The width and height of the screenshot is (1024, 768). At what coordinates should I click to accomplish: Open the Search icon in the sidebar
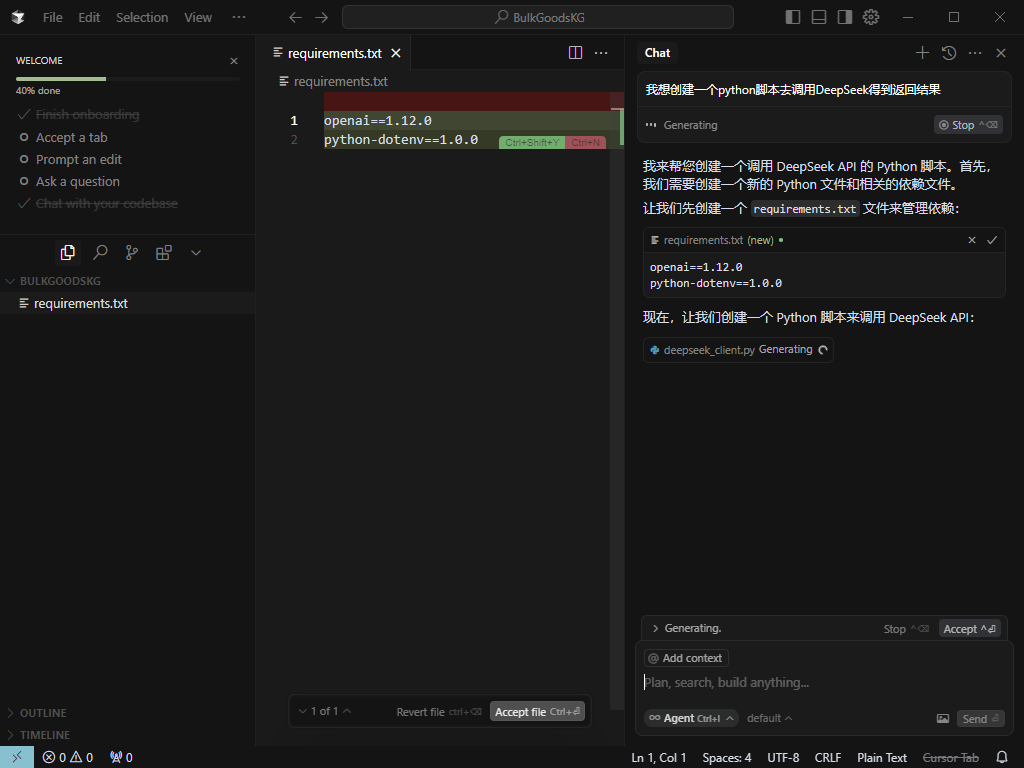(x=100, y=253)
